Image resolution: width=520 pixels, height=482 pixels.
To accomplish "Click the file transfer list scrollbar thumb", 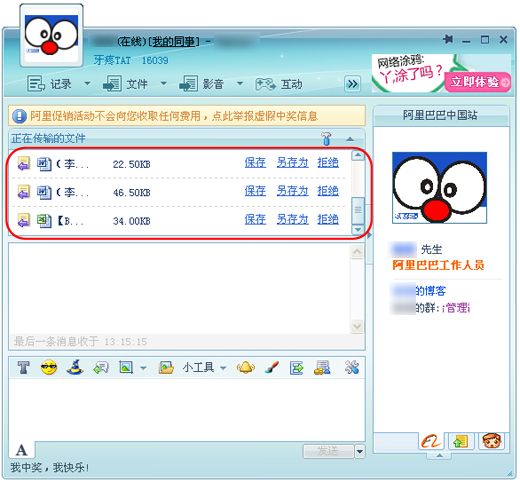I will (x=358, y=210).
